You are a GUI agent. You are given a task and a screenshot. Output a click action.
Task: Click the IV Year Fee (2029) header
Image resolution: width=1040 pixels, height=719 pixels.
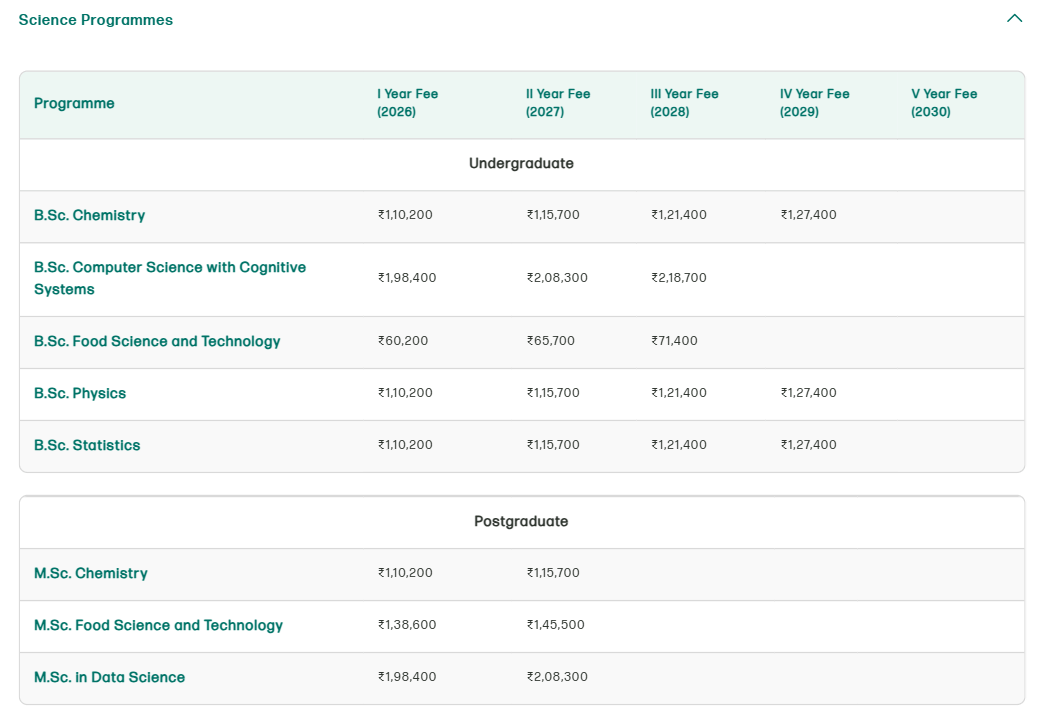(x=814, y=103)
